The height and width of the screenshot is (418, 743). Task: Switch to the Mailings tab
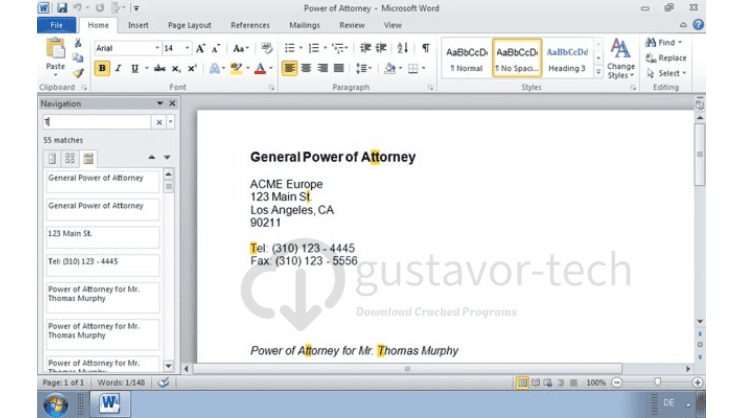coord(305,25)
